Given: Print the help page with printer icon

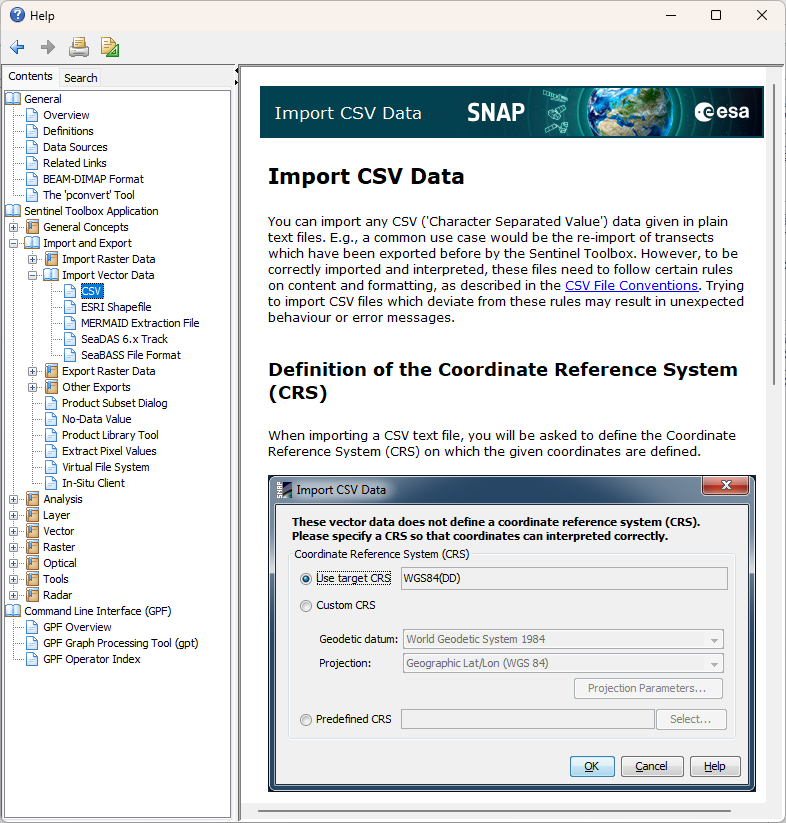Looking at the screenshot, I should pos(79,47).
